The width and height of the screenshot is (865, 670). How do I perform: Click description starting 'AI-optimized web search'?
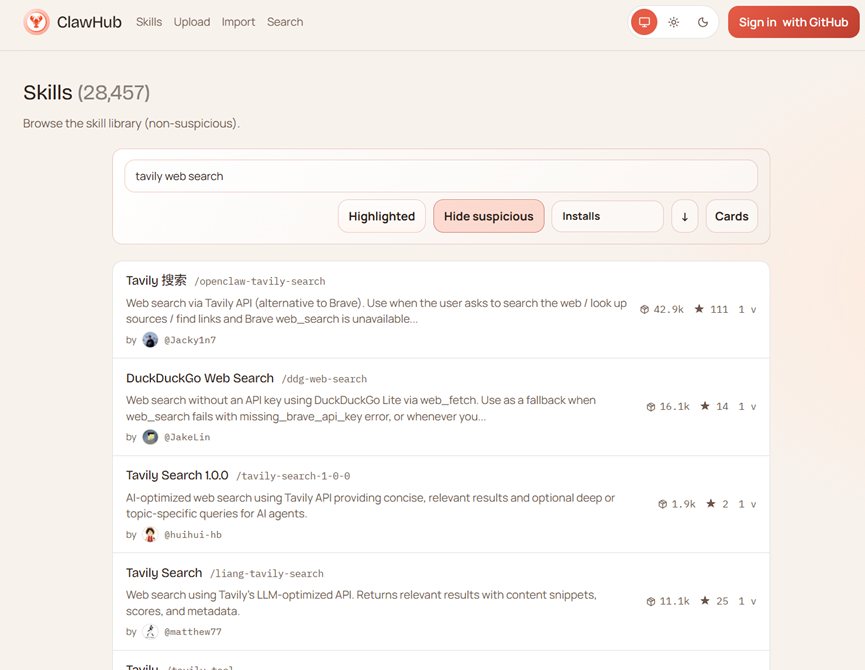370,506
